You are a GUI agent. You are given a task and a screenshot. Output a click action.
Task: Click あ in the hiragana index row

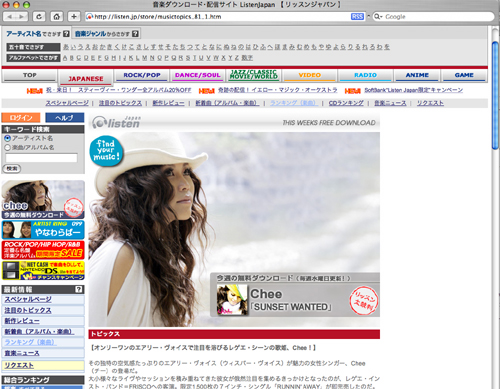click(x=66, y=47)
